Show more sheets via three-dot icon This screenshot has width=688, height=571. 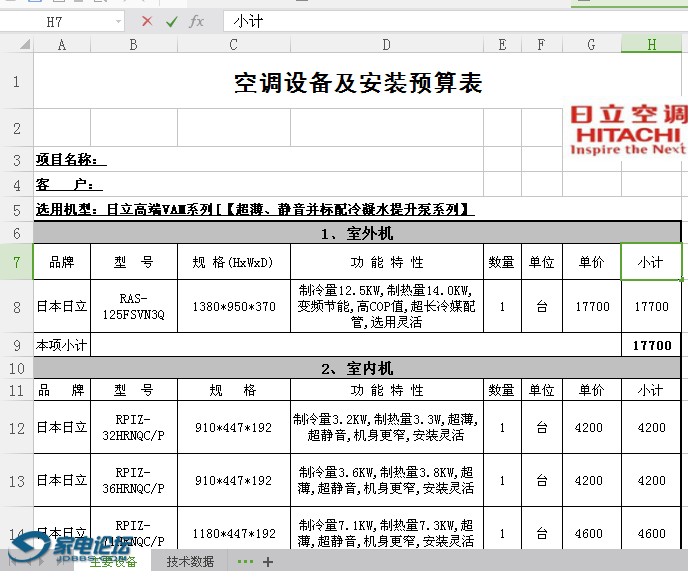coord(245,562)
